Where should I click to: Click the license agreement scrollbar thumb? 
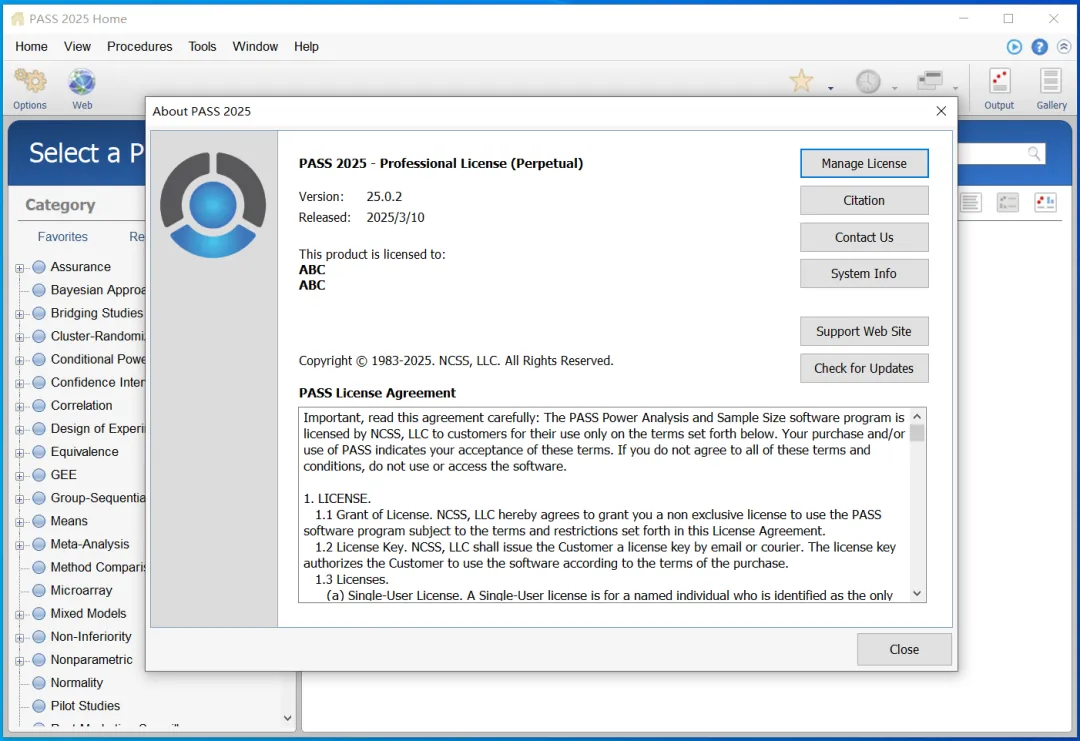[x=917, y=433]
